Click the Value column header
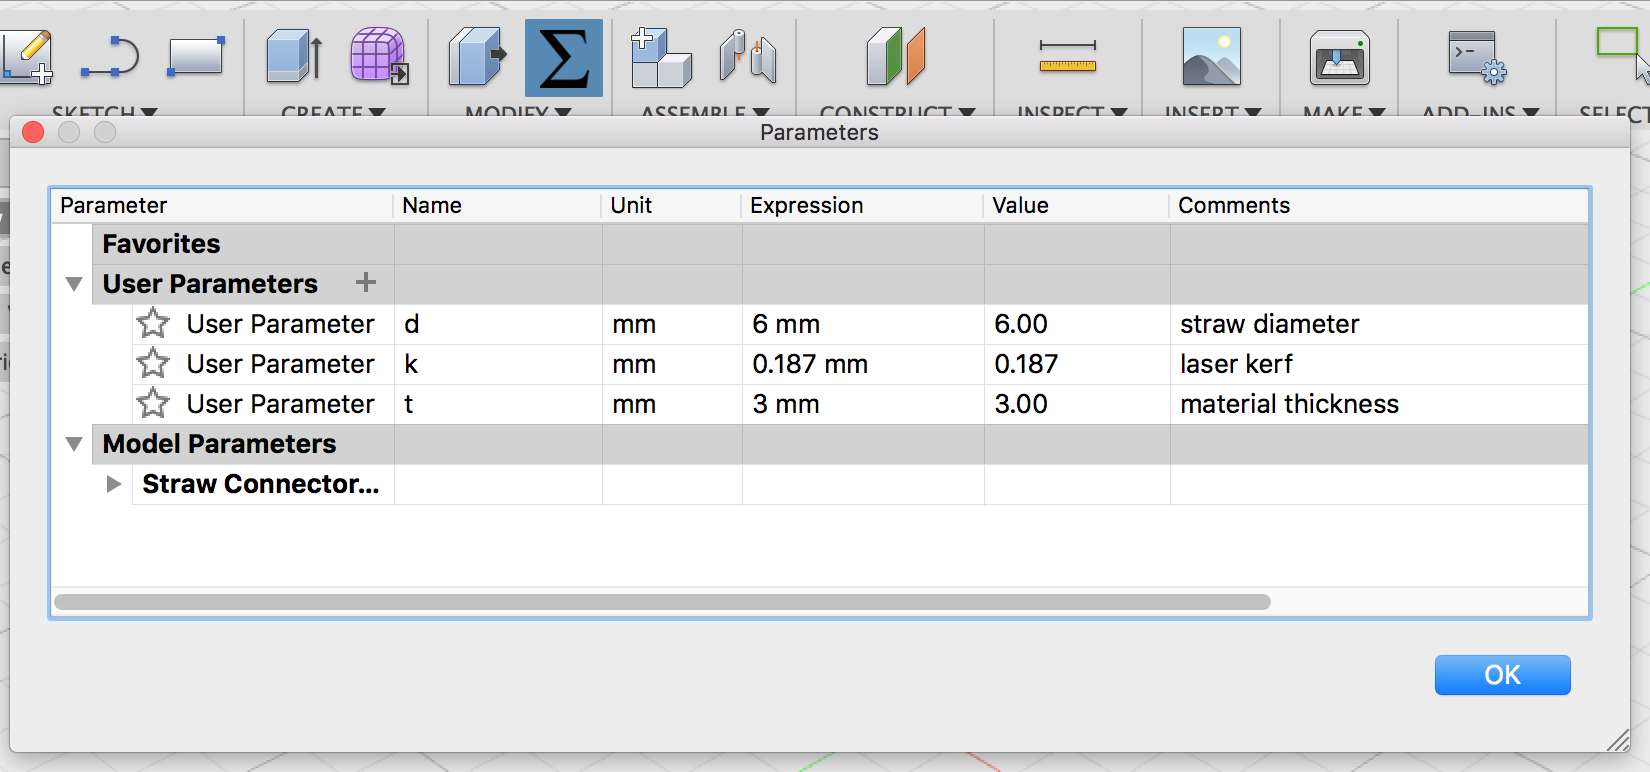 (x=1076, y=205)
